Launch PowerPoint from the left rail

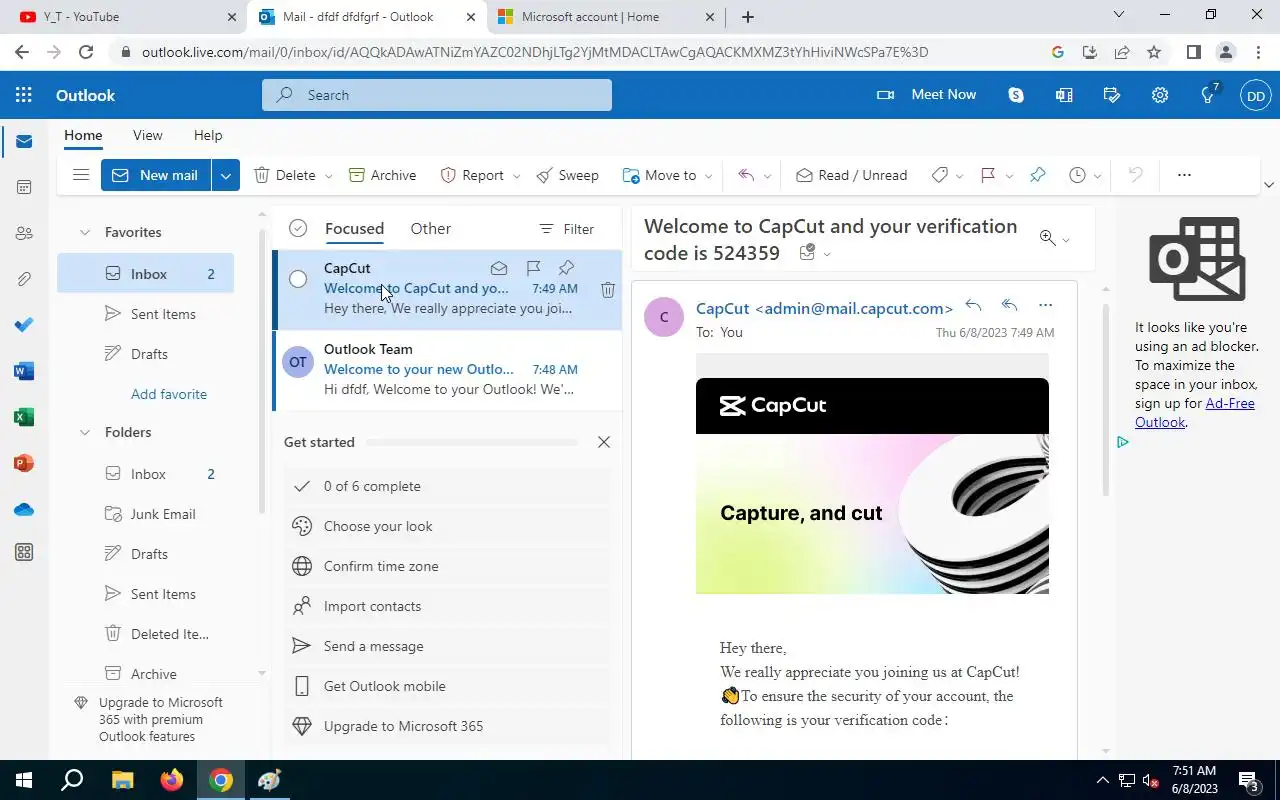pos(24,463)
